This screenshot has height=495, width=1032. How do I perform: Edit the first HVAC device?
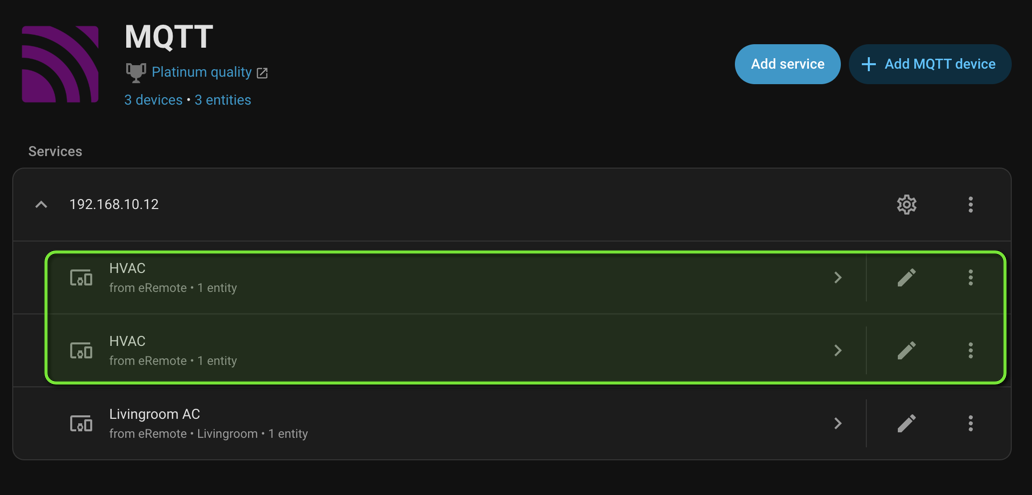(906, 278)
